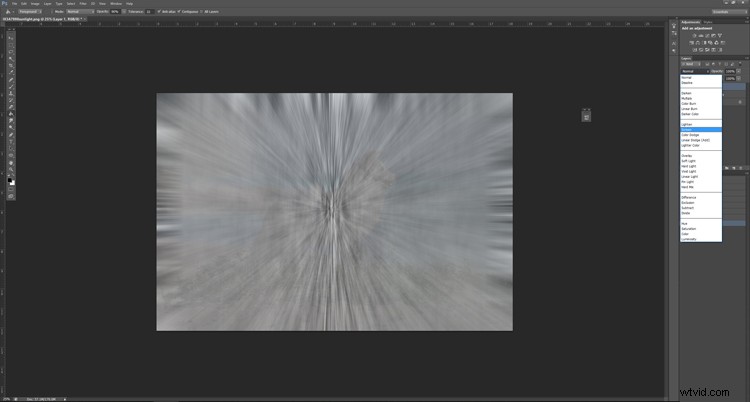Open the Foreground fill source dropdown
The image size is (750, 402).
pyautogui.click(x=30, y=11)
